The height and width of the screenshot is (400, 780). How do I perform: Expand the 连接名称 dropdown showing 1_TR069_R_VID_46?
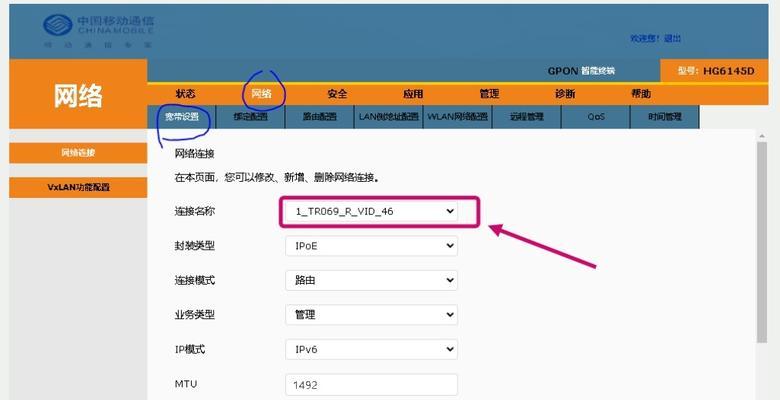coord(372,211)
